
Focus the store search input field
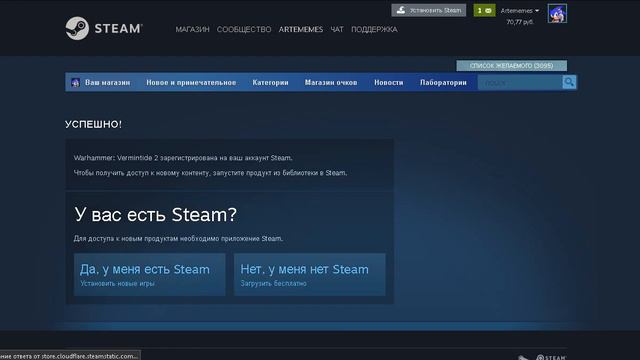click(x=520, y=82)
